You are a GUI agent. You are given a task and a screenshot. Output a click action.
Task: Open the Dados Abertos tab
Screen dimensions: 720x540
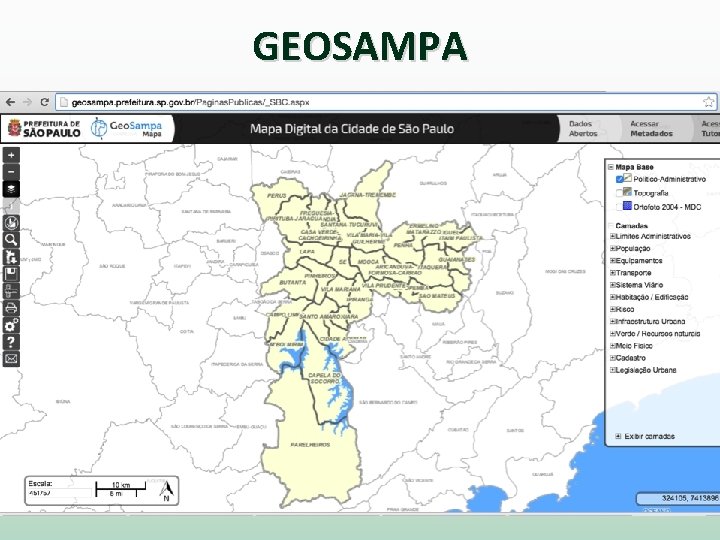[x=583, y=129]
